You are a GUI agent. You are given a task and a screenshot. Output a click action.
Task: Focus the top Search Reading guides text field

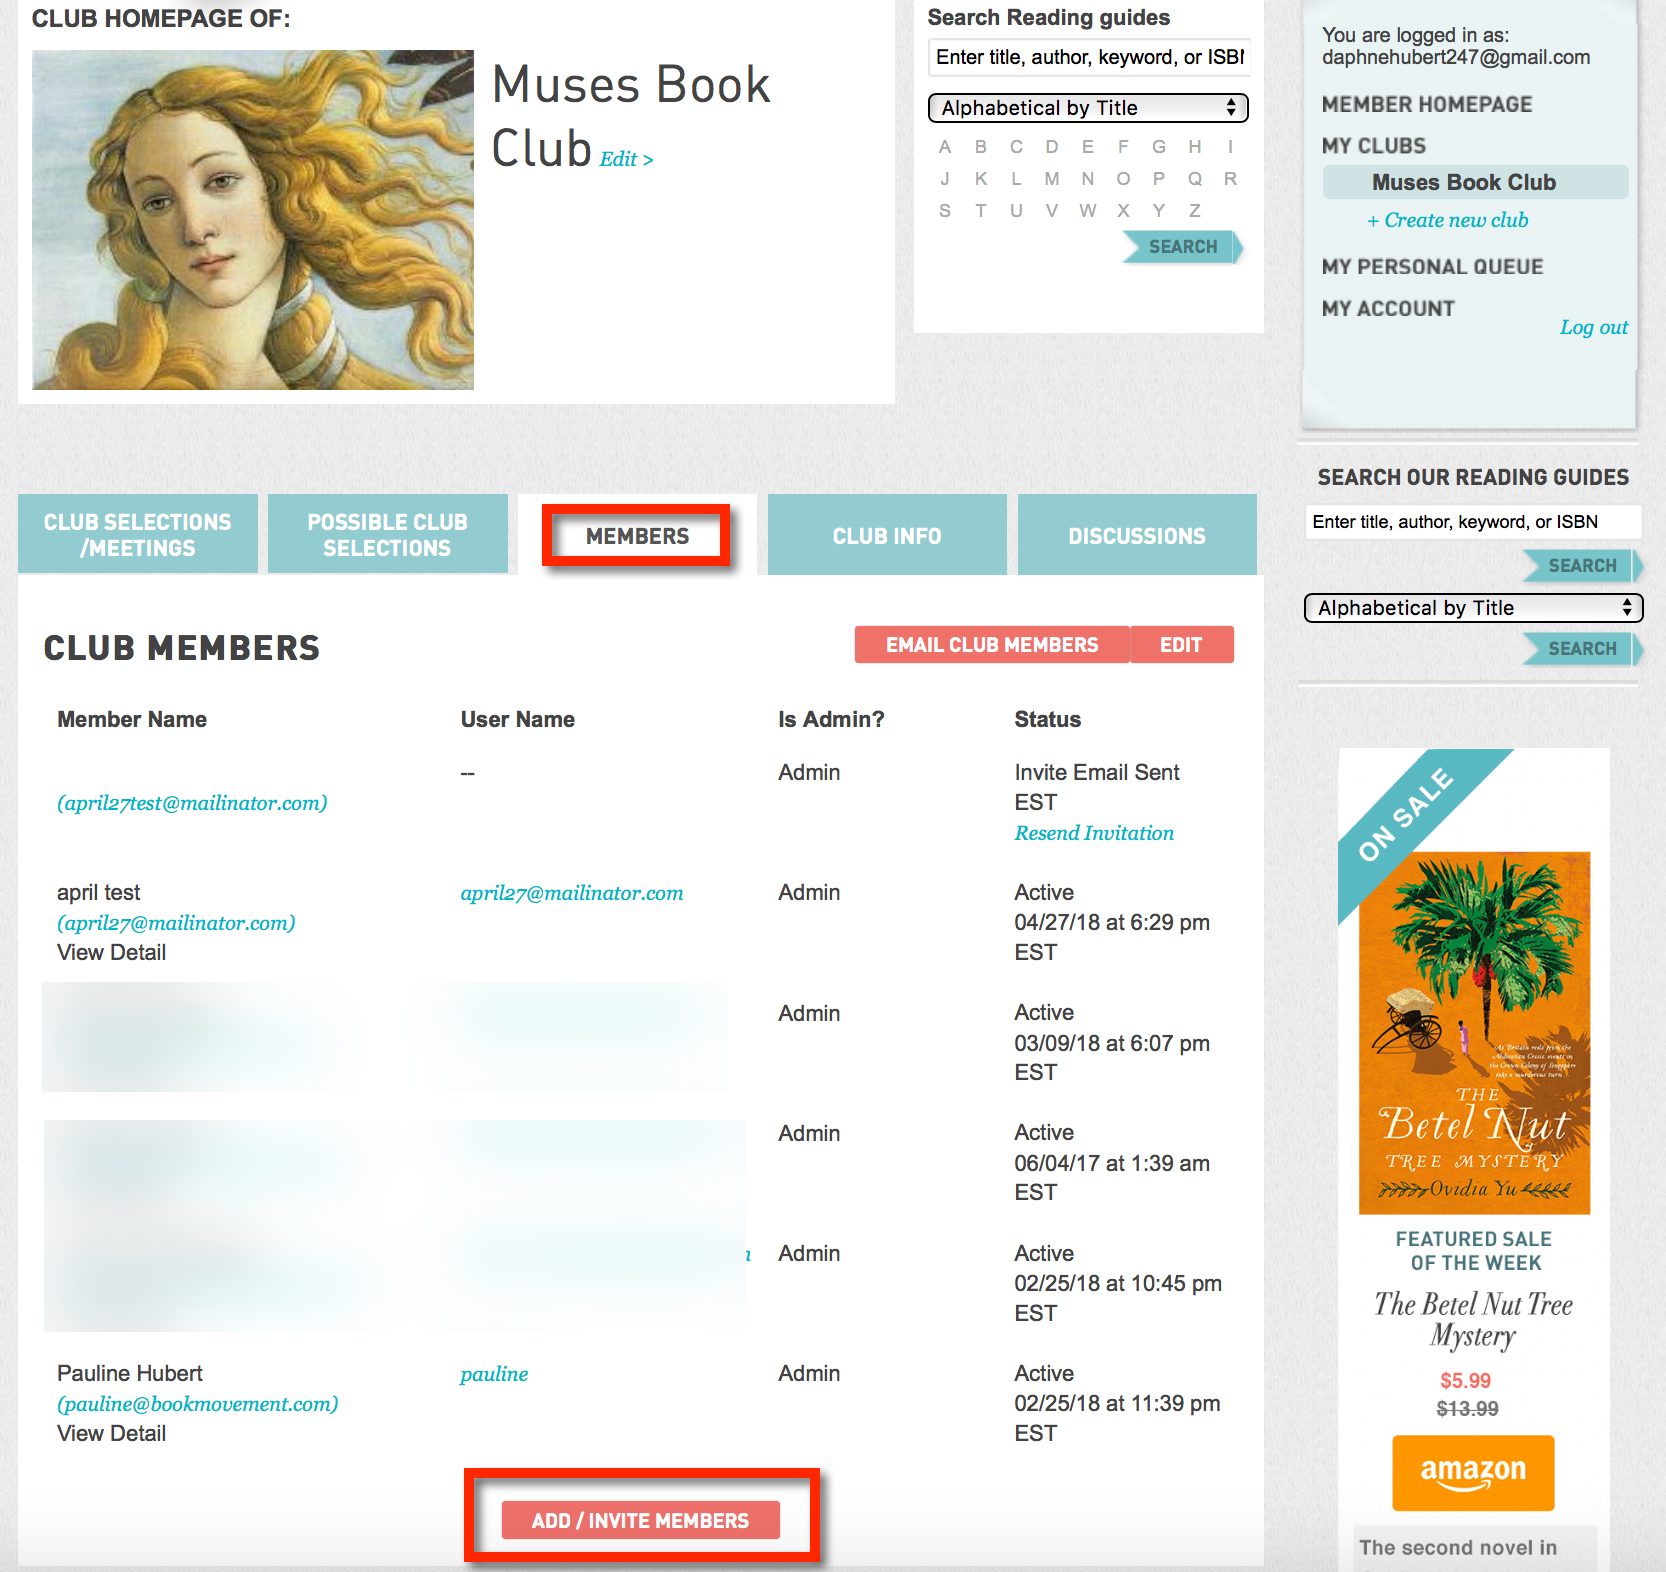point(1088,57)
